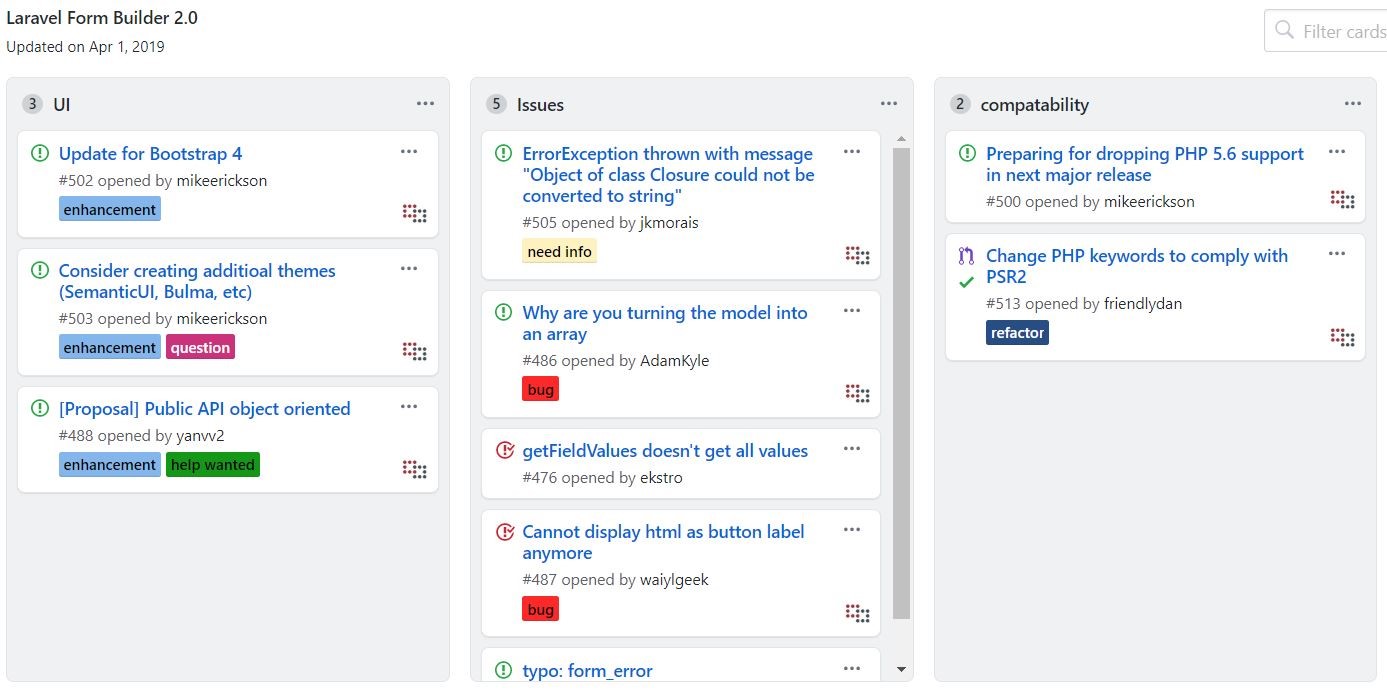1387x694 pixels.
Task: Open compatability column three-dot menu
Action: coord(1353,104)
